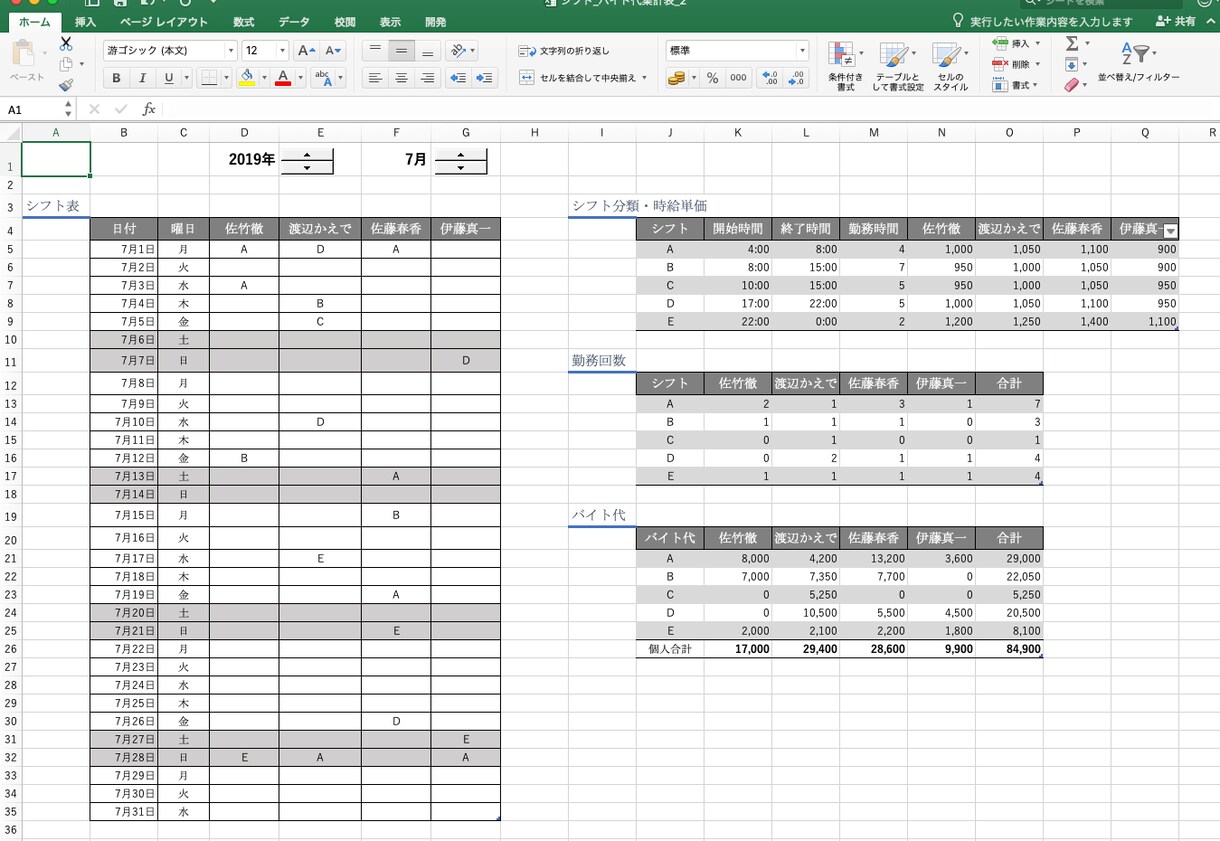The image size is (1220, 841).
Task: Click the increase indent icon
Action: pyautogui.click(x=485, y=78)
